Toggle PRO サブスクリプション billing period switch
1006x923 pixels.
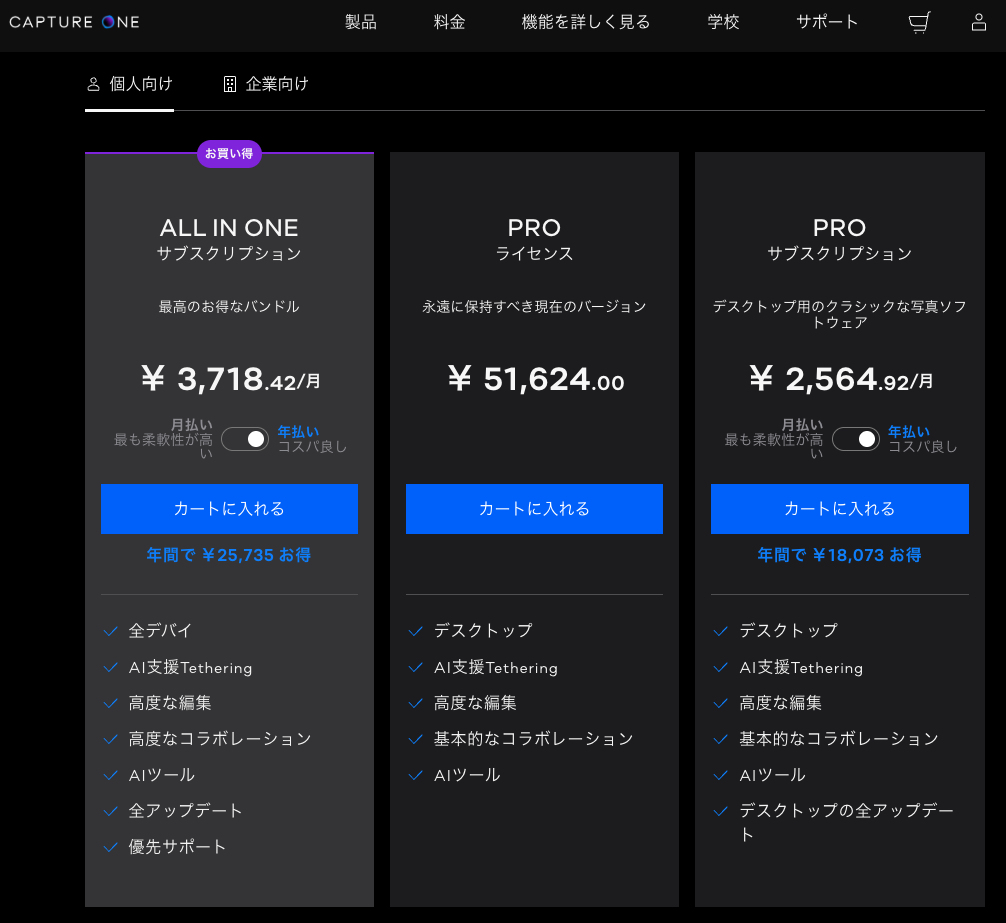pyautogui.click(x=855, y=439)
